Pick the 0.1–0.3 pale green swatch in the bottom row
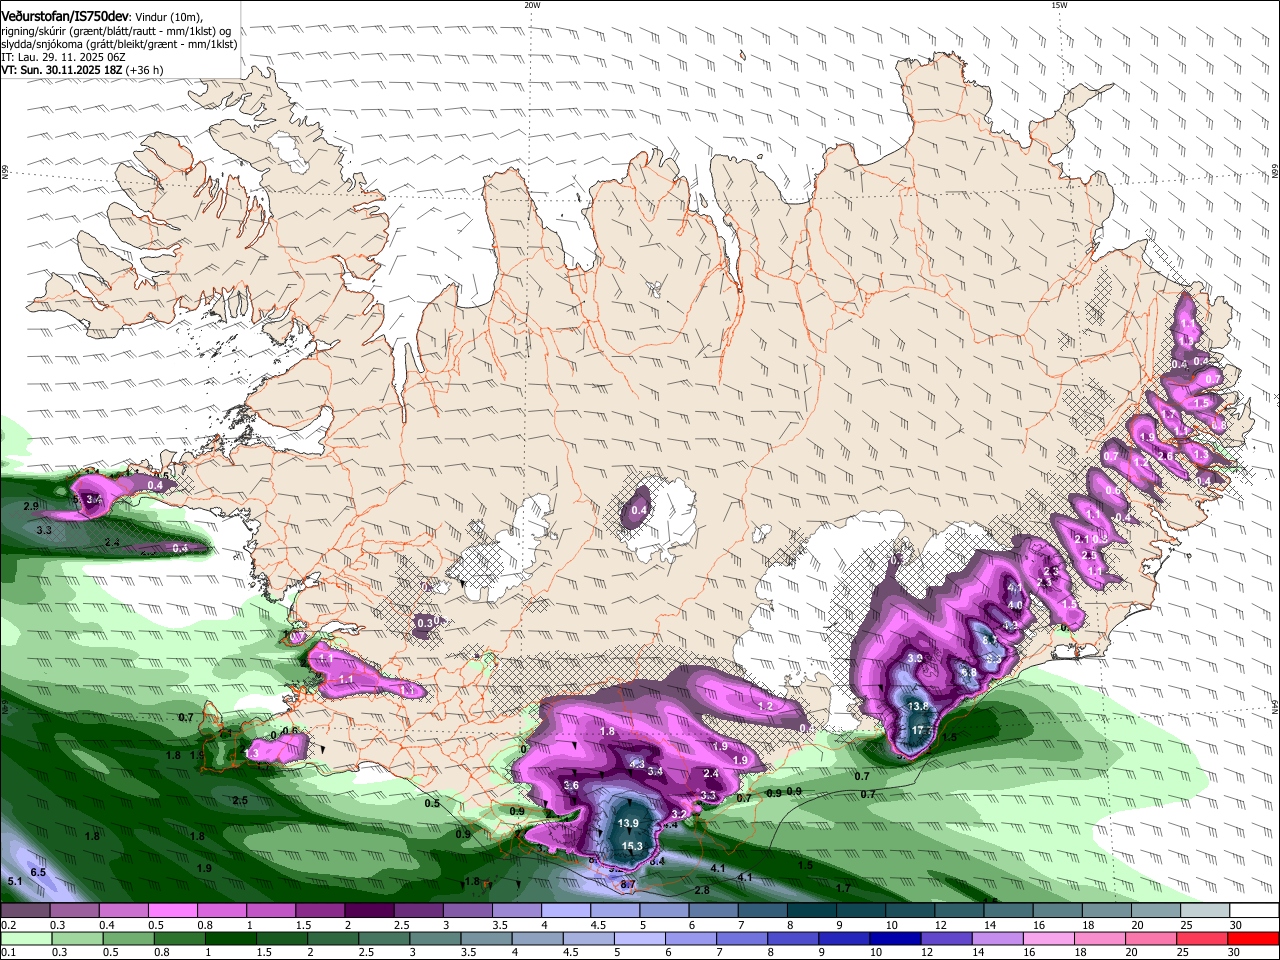Screen dimensions: 1280x960 point(25,938)
